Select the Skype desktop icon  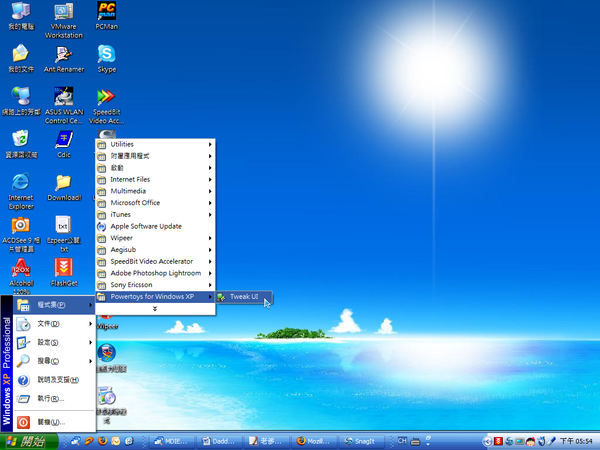coord(106,59)
